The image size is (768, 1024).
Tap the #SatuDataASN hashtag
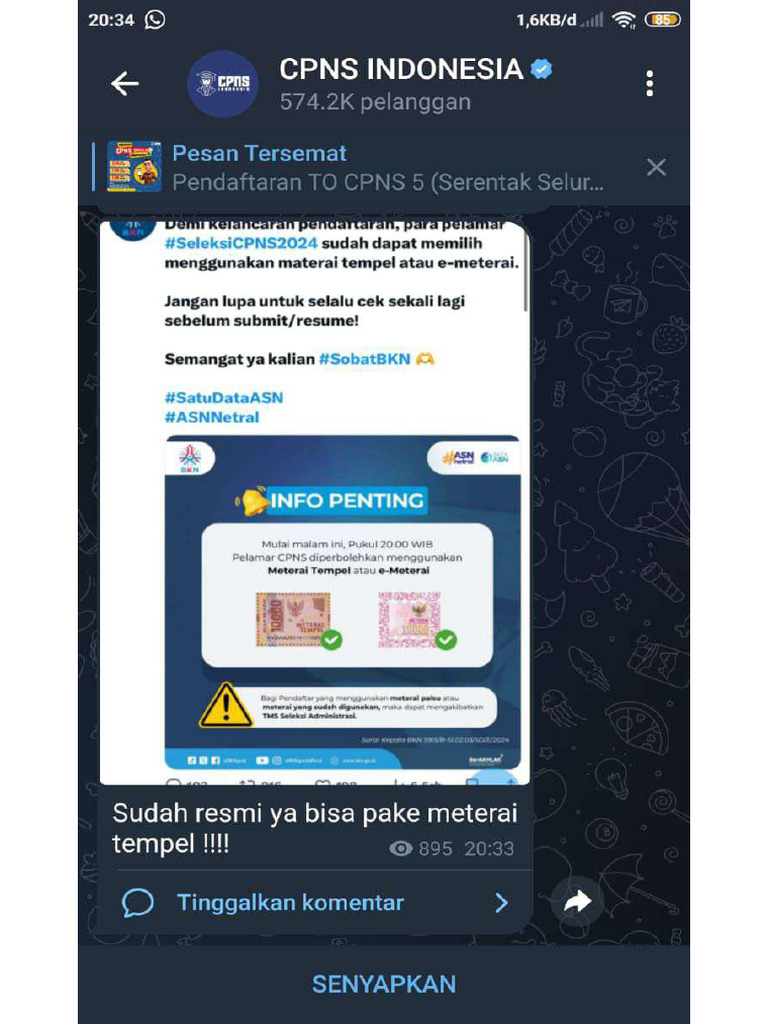click(x=224, y=398)
